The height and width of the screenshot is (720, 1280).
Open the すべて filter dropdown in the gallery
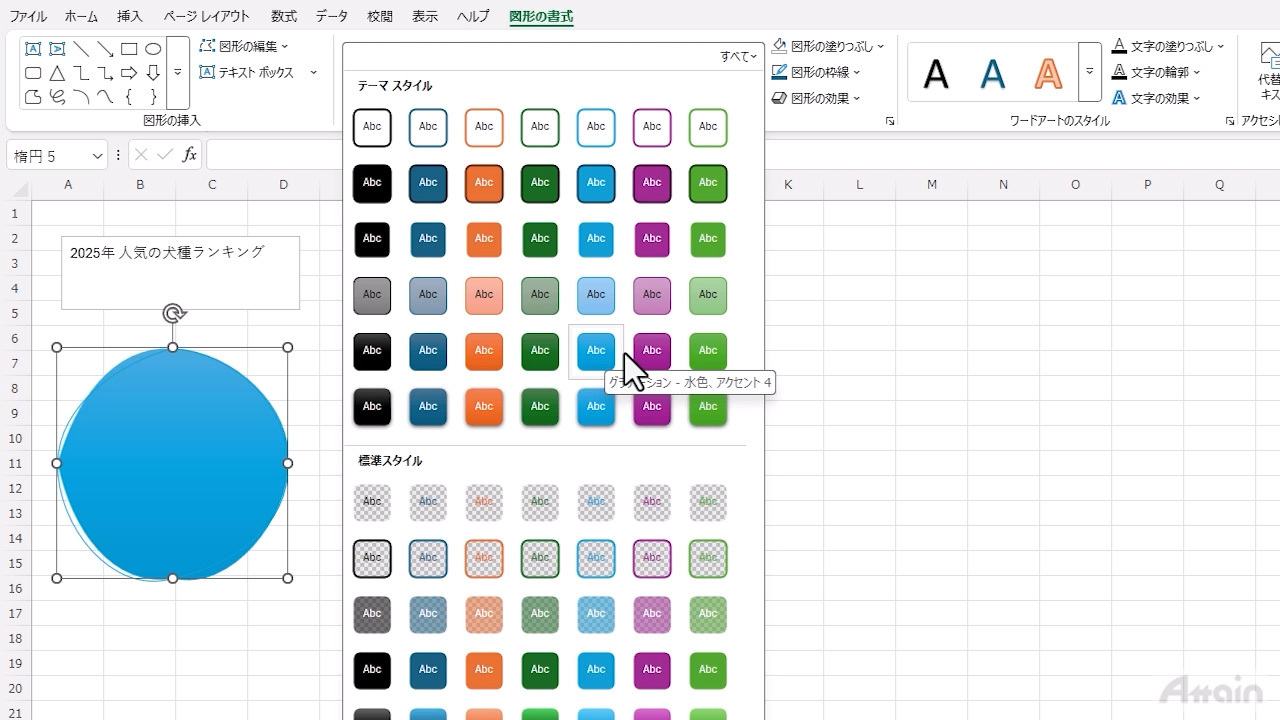pyautogui.click(x=738, y=56)
